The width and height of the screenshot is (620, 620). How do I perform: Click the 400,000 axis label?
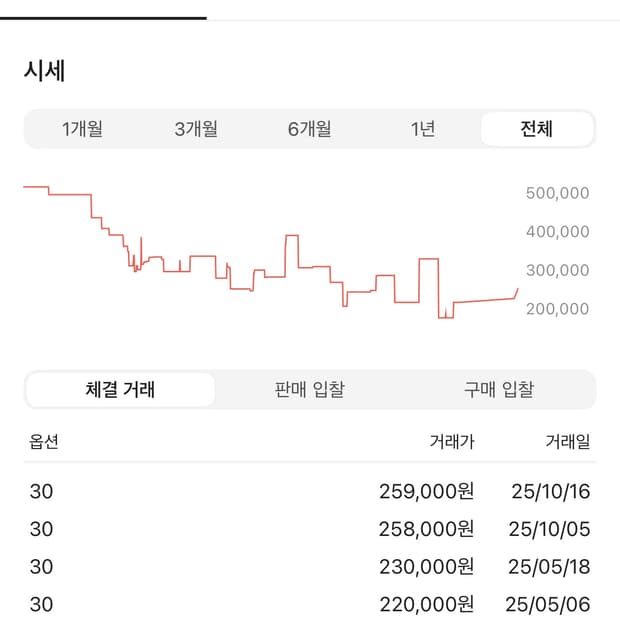557,232
